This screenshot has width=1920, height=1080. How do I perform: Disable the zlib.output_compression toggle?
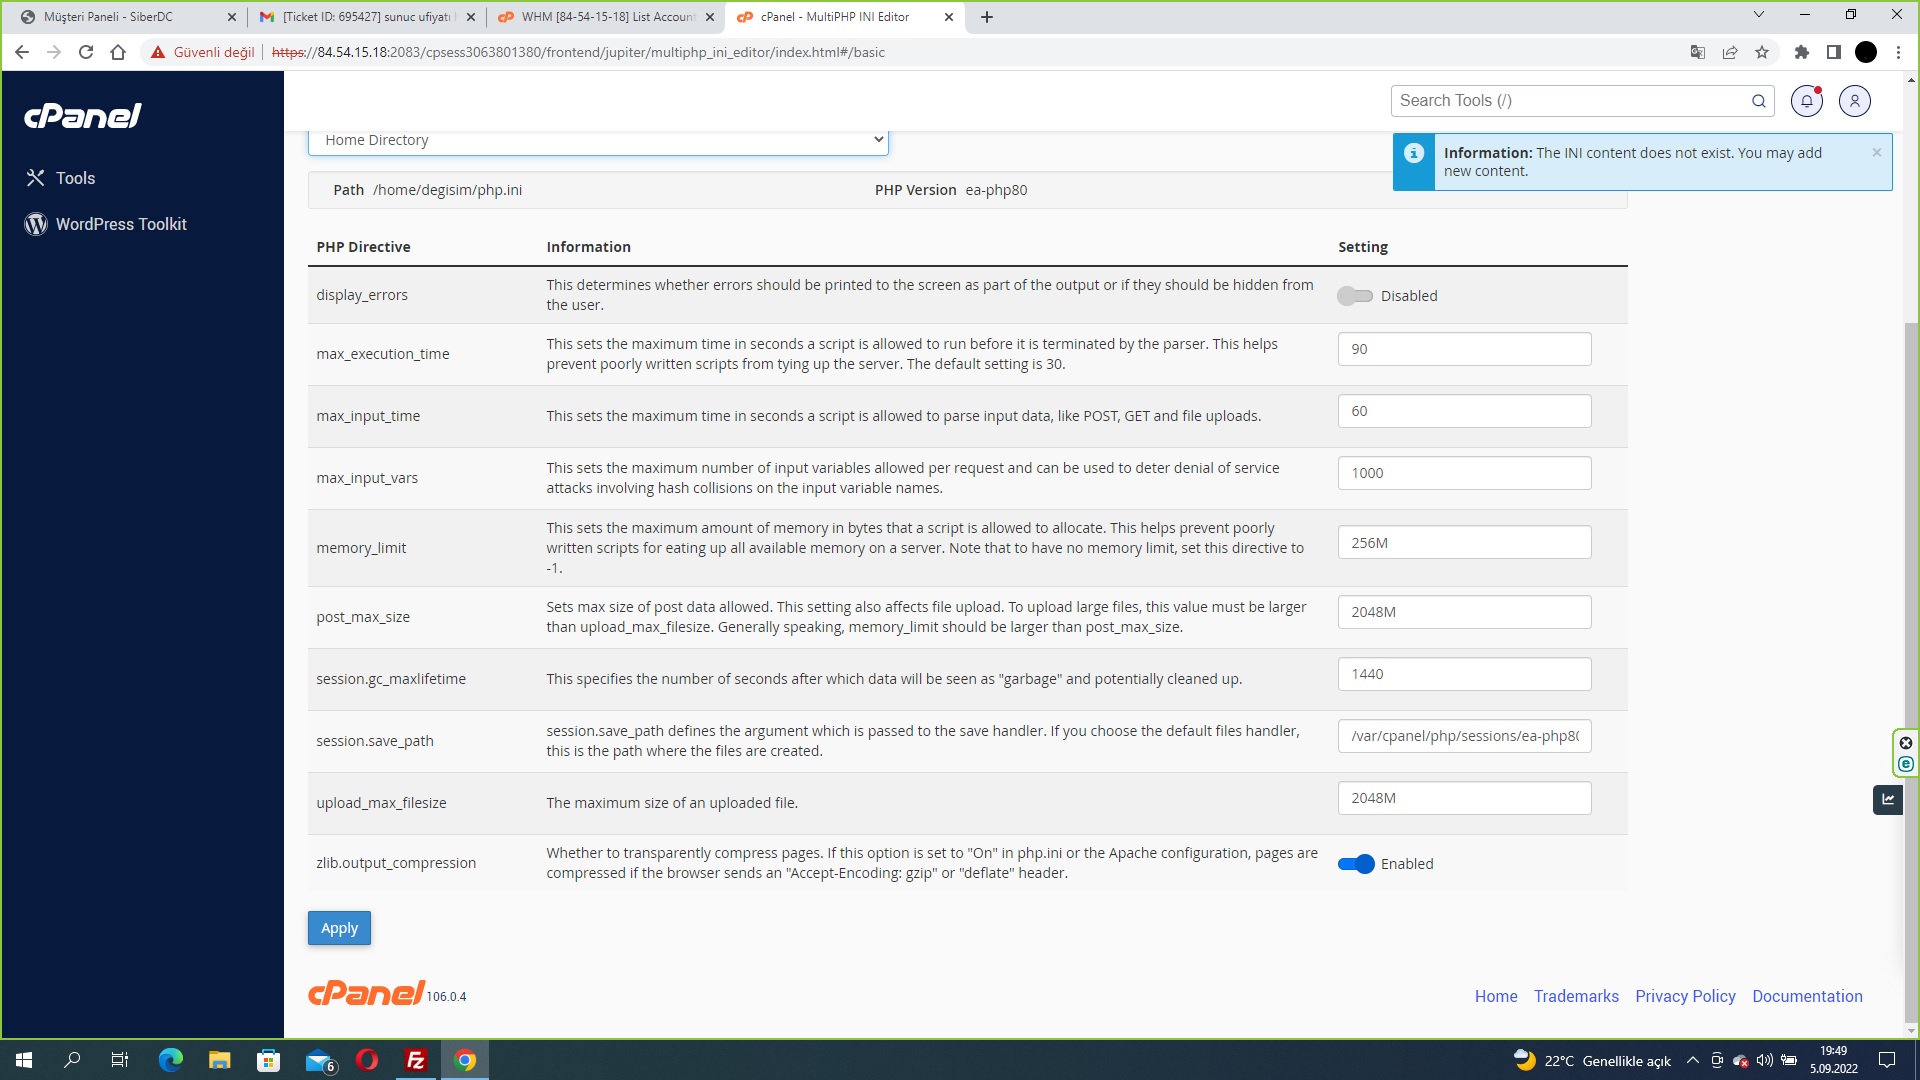[1356, 864]
